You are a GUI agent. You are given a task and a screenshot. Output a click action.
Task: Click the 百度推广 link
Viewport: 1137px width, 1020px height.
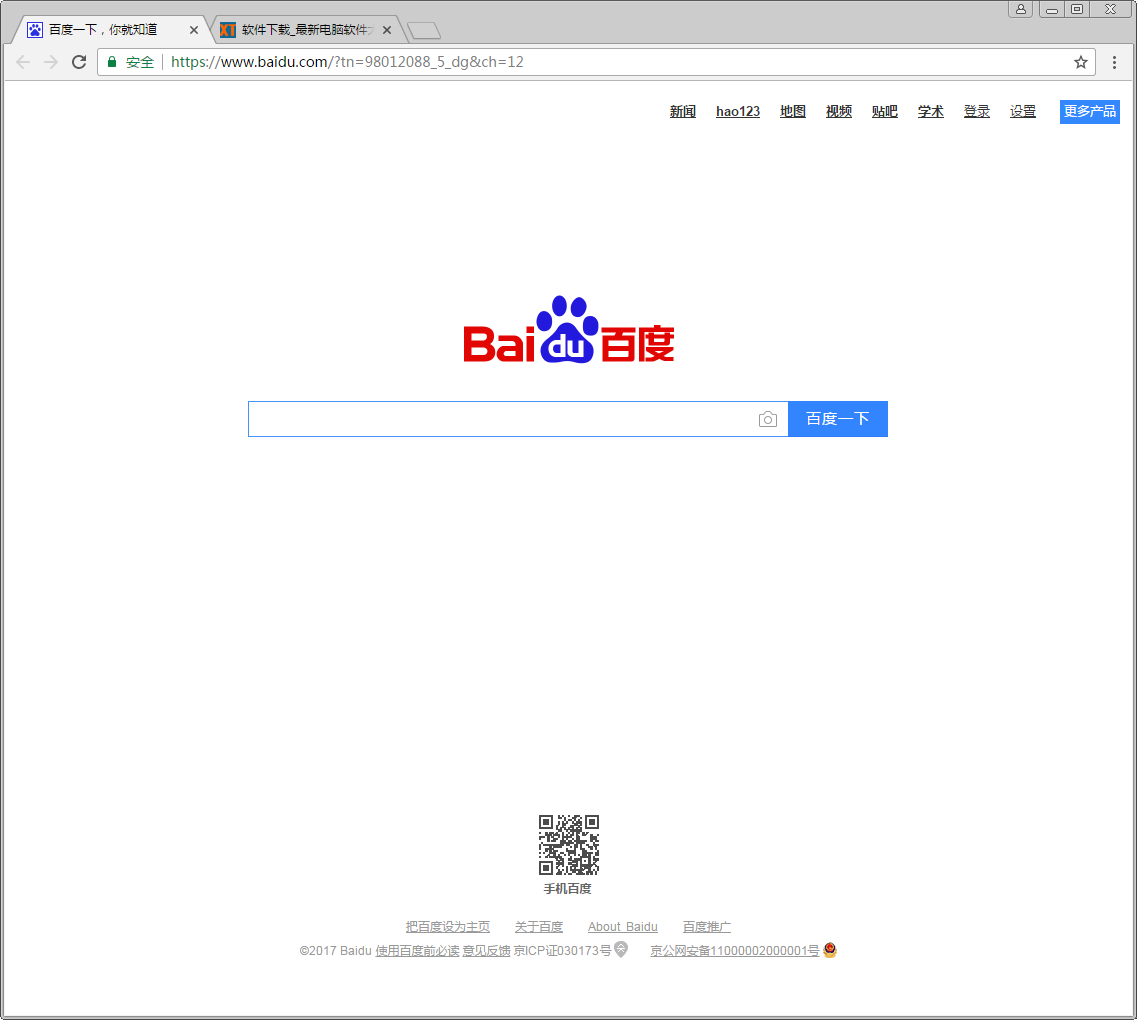(707, 926)
